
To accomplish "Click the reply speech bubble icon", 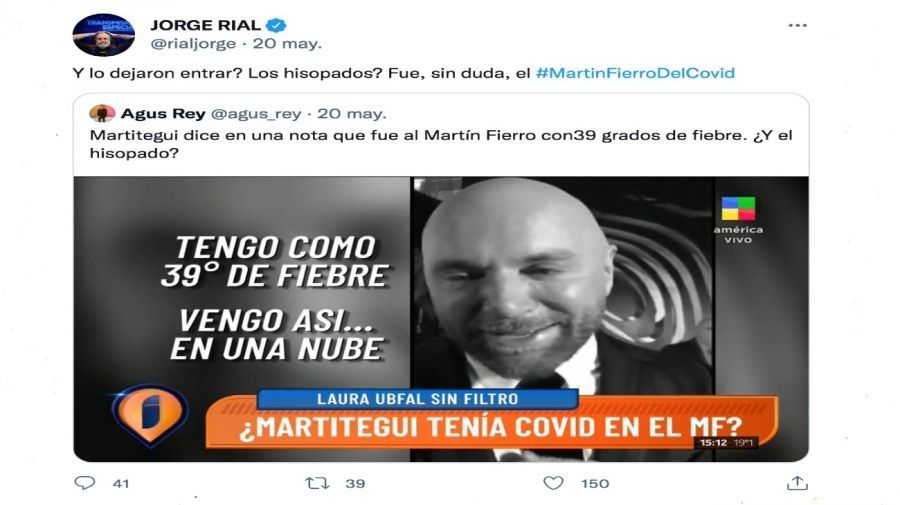I will (84, 483).
